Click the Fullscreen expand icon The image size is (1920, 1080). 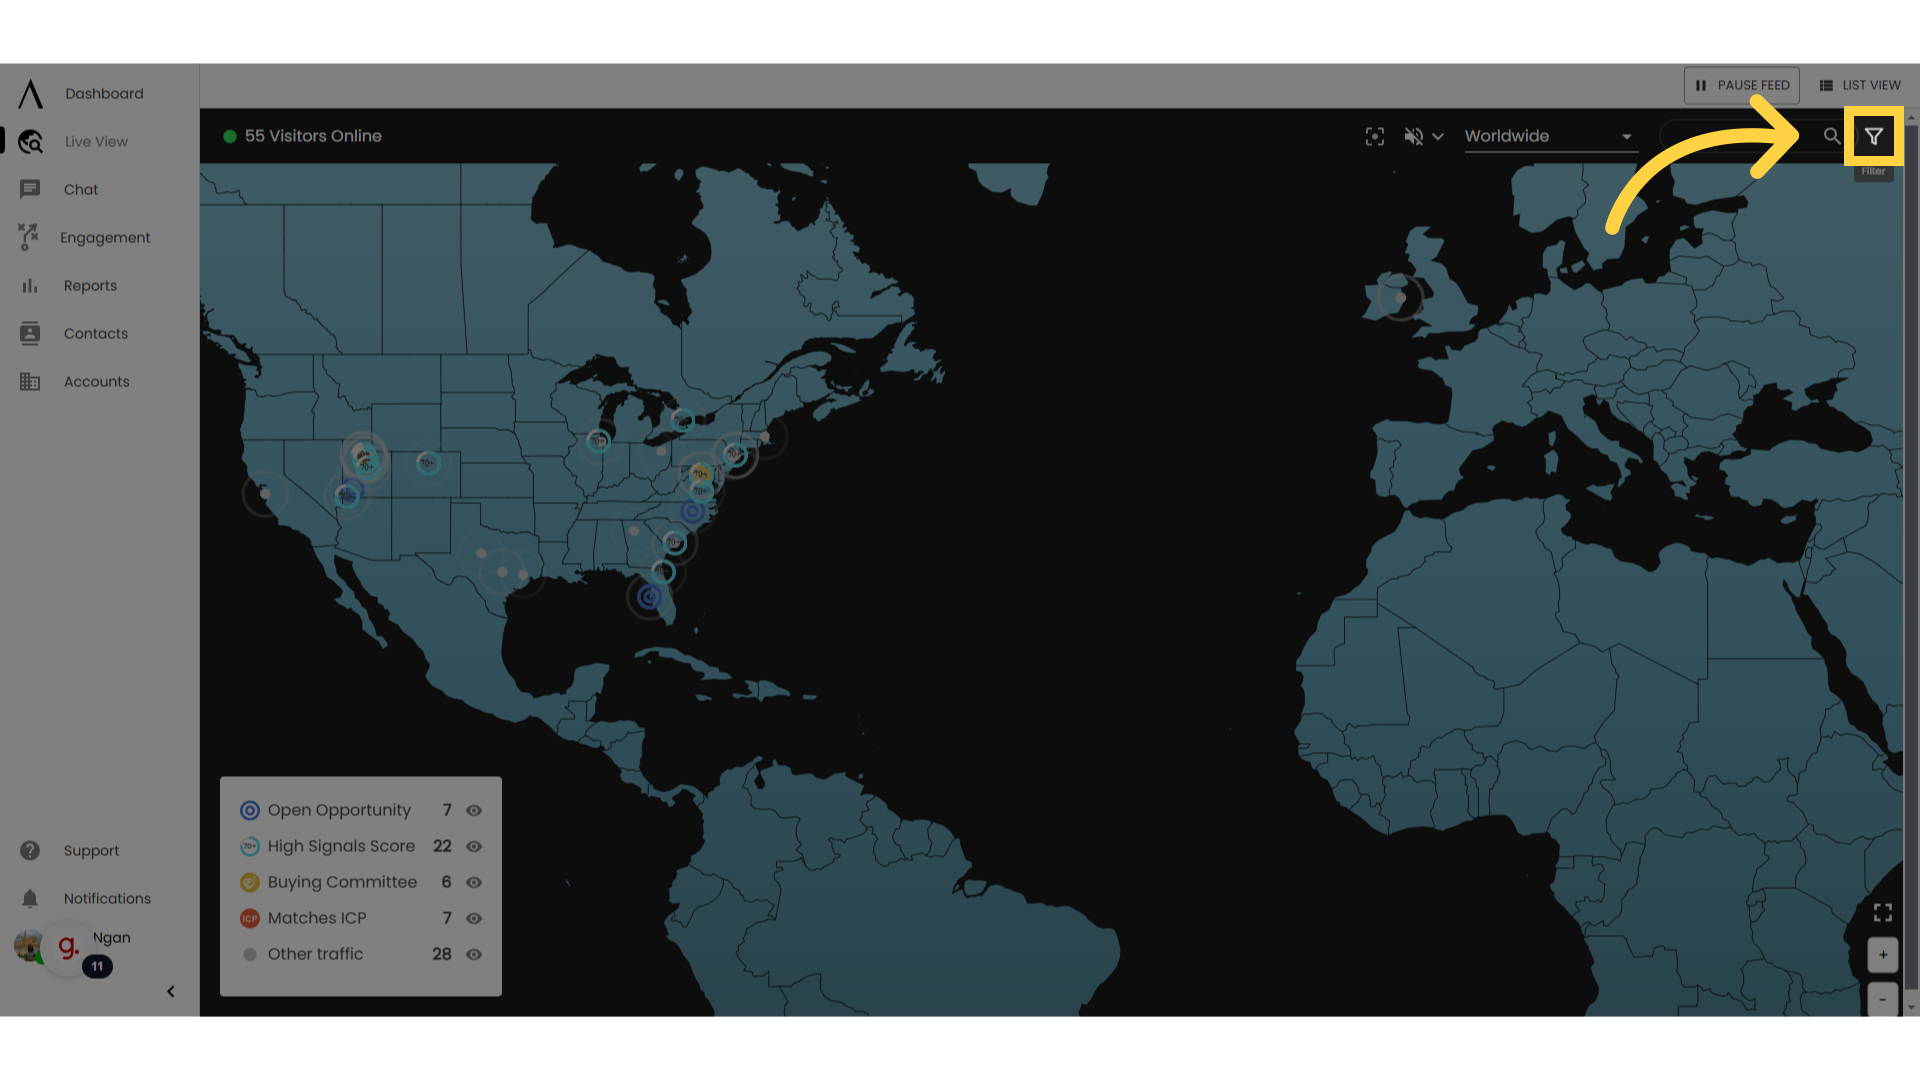(1883, 911)
